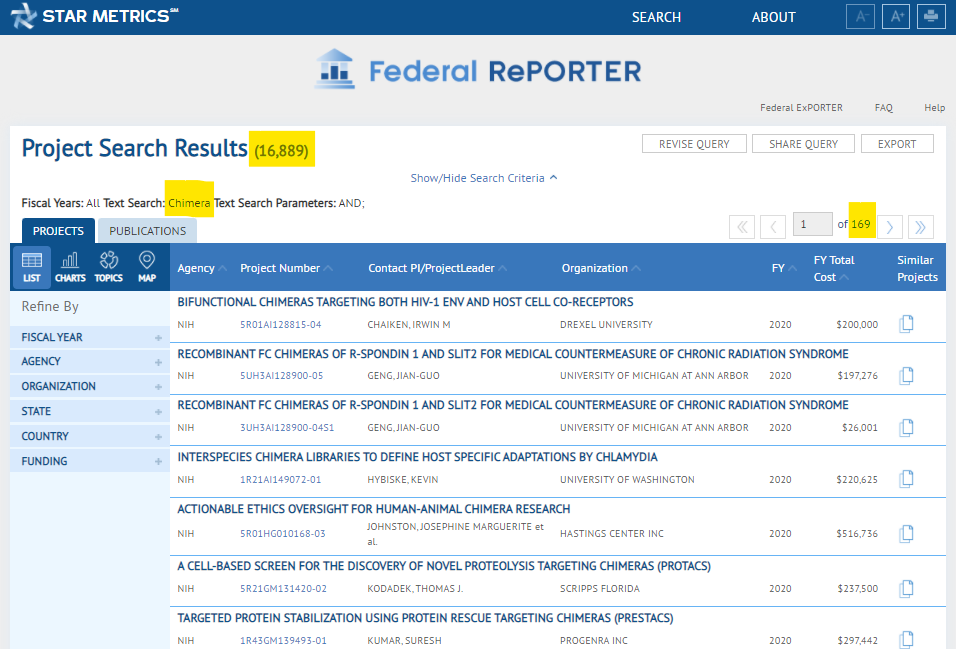Sort results by Project Number column
The height and width of the screenshot is (649, 956).
[286, 268]
